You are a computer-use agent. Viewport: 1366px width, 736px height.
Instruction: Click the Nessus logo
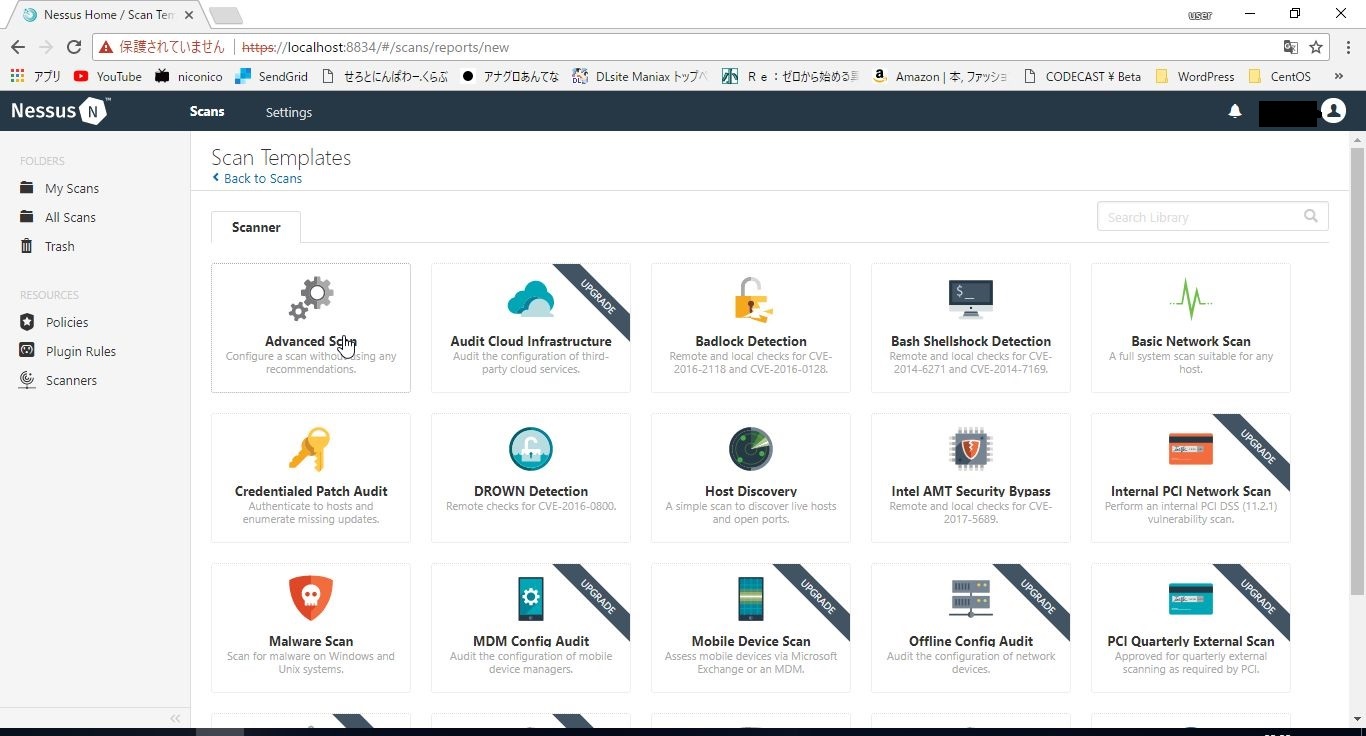pos(60,111)
